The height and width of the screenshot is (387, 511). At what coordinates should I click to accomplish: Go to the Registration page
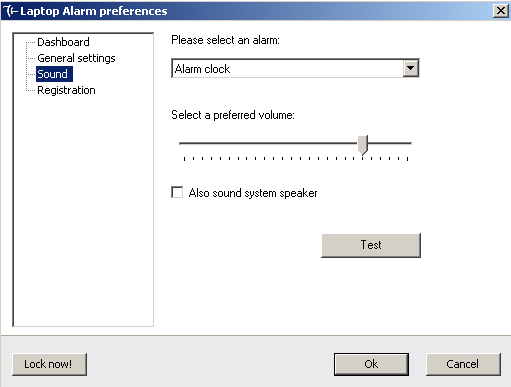coord(66,90)
